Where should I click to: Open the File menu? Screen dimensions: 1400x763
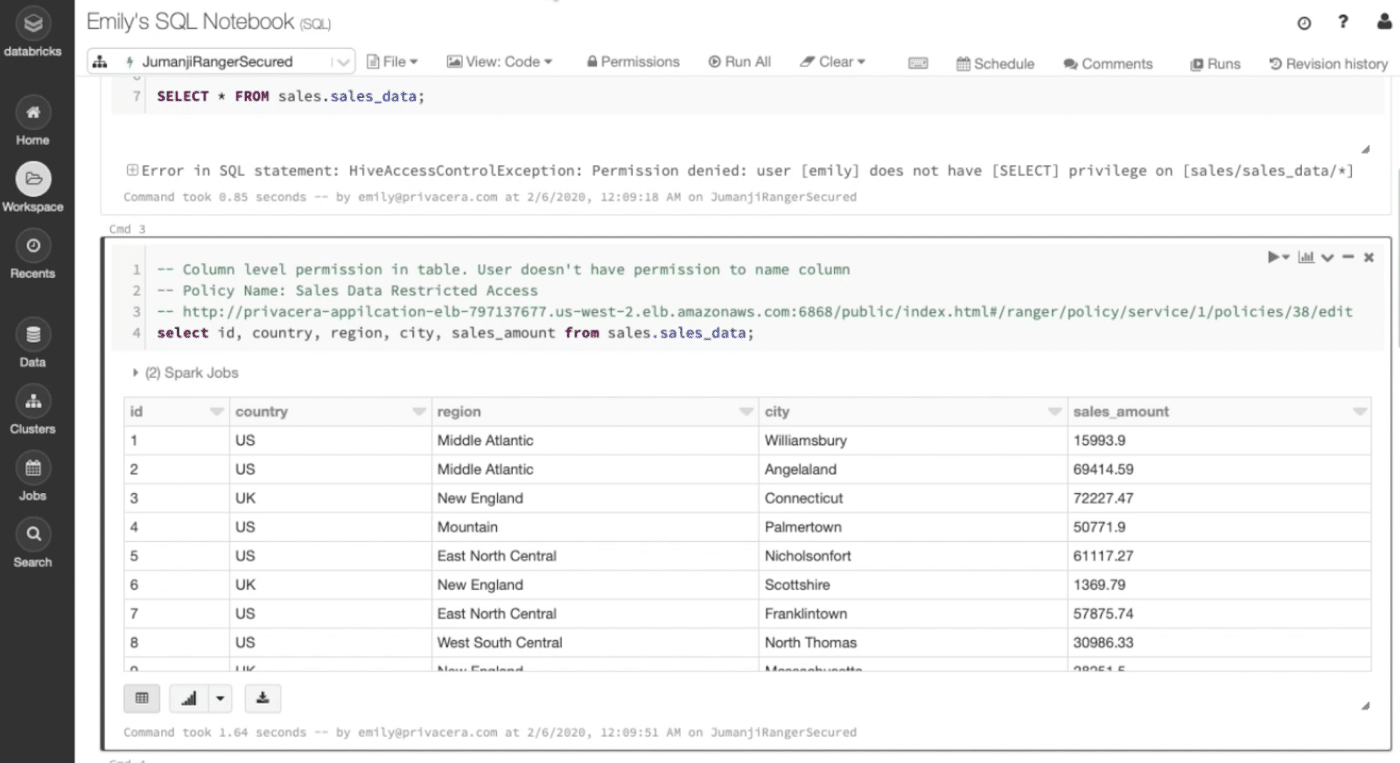(393, 62)
